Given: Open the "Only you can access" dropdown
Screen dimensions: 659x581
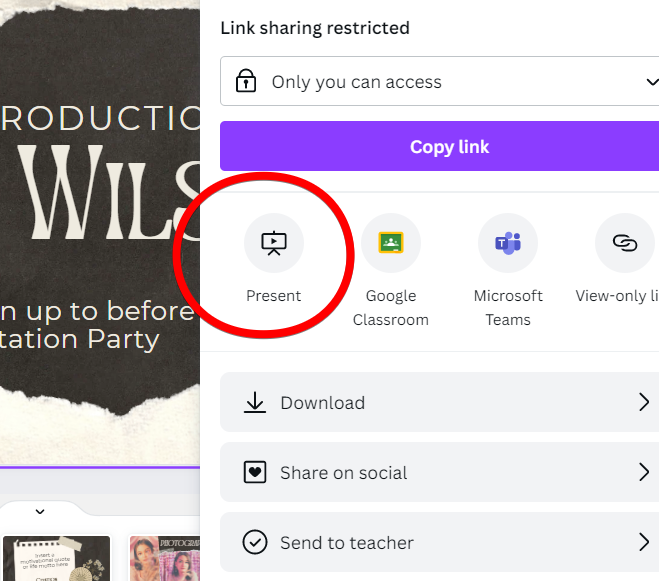Looking at the screenshot, I should [440, 82].
